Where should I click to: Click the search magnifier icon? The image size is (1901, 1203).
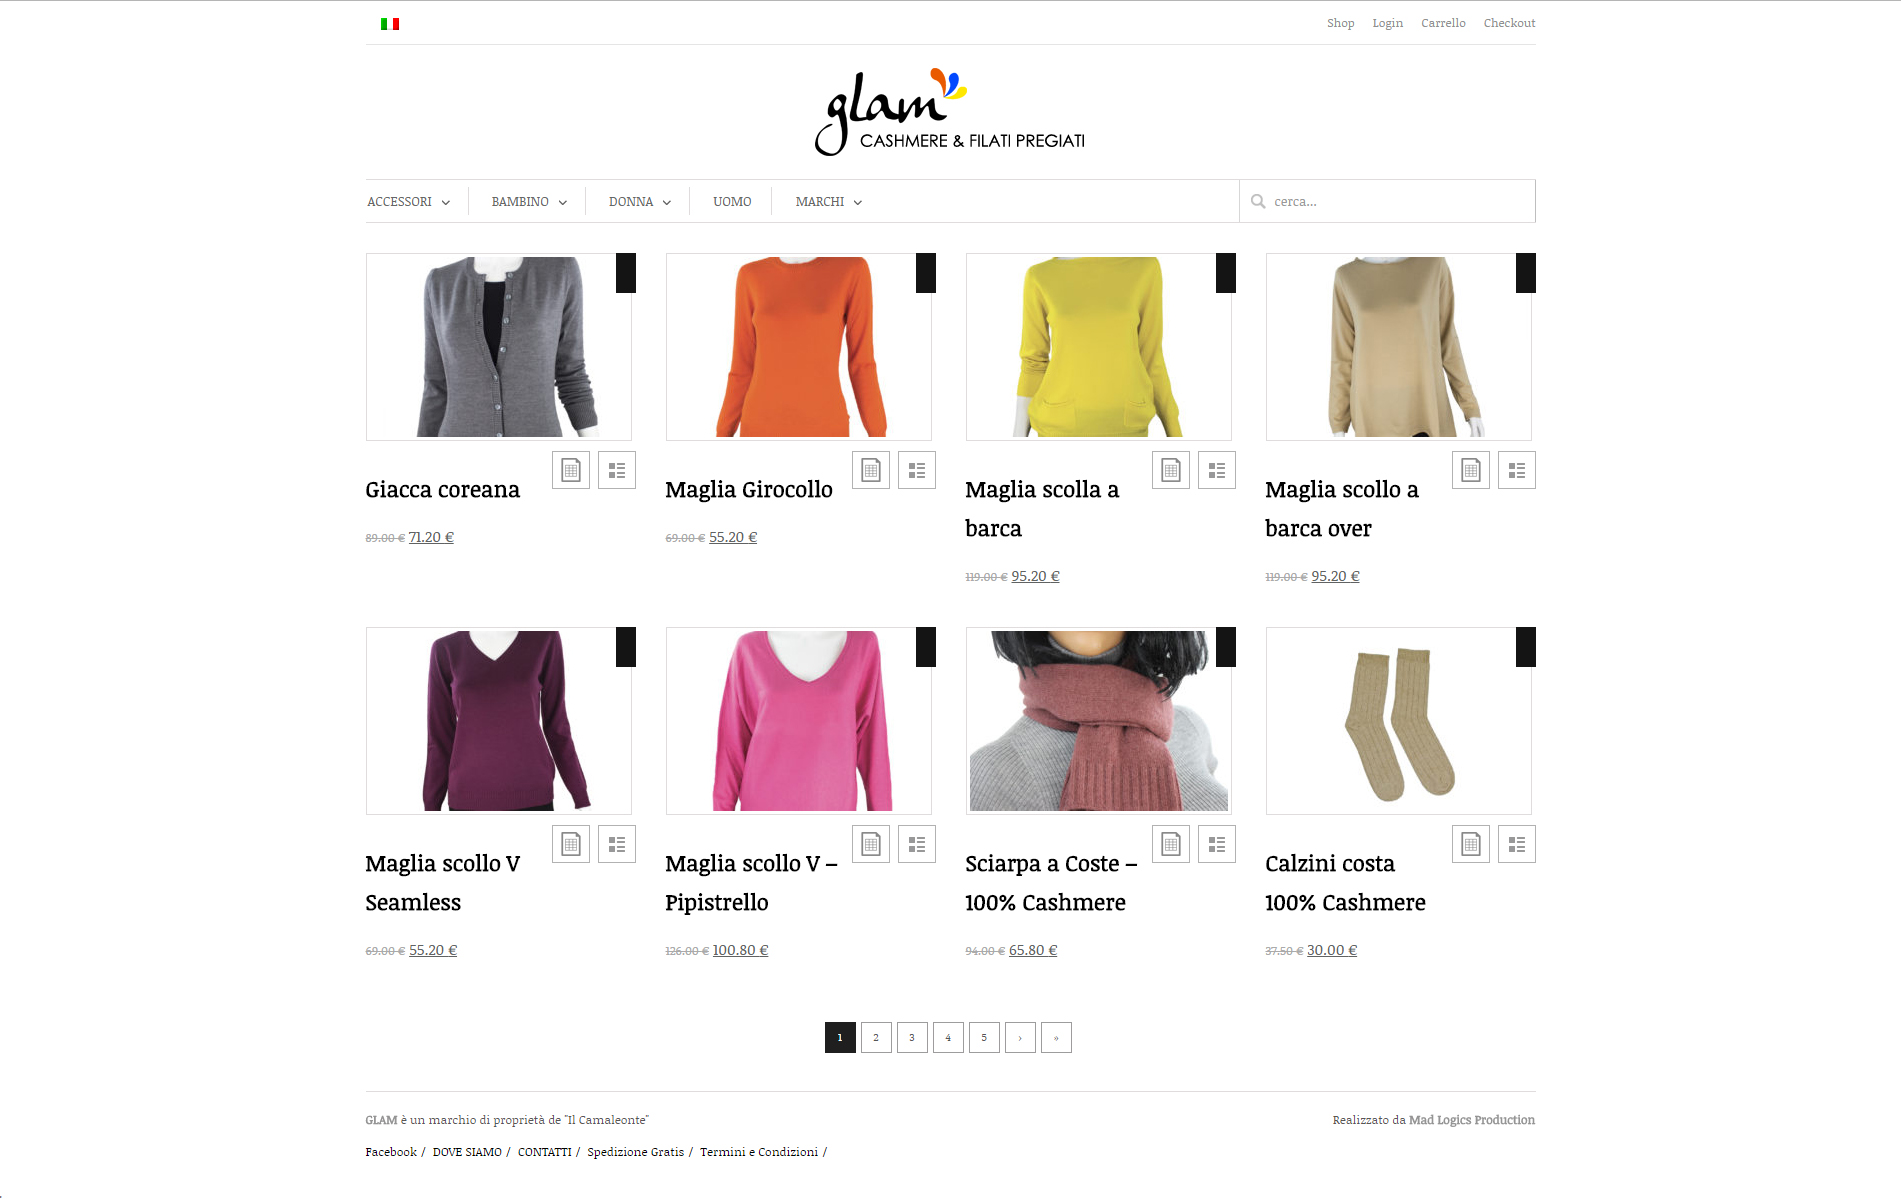coord(1258,201)
